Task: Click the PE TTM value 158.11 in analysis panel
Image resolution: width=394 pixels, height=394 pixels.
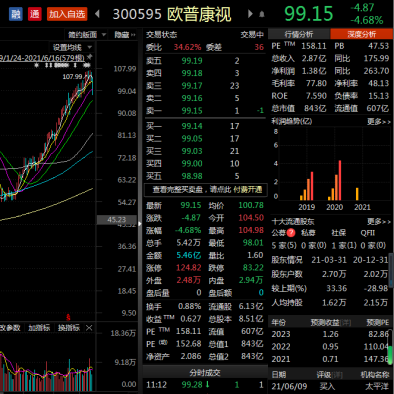Action: (314, 46)
